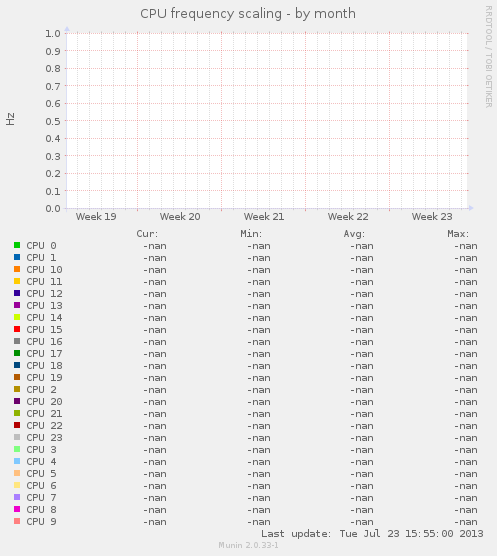Click the CPU 1 legend label
The image size is (497, 556).
41,258
